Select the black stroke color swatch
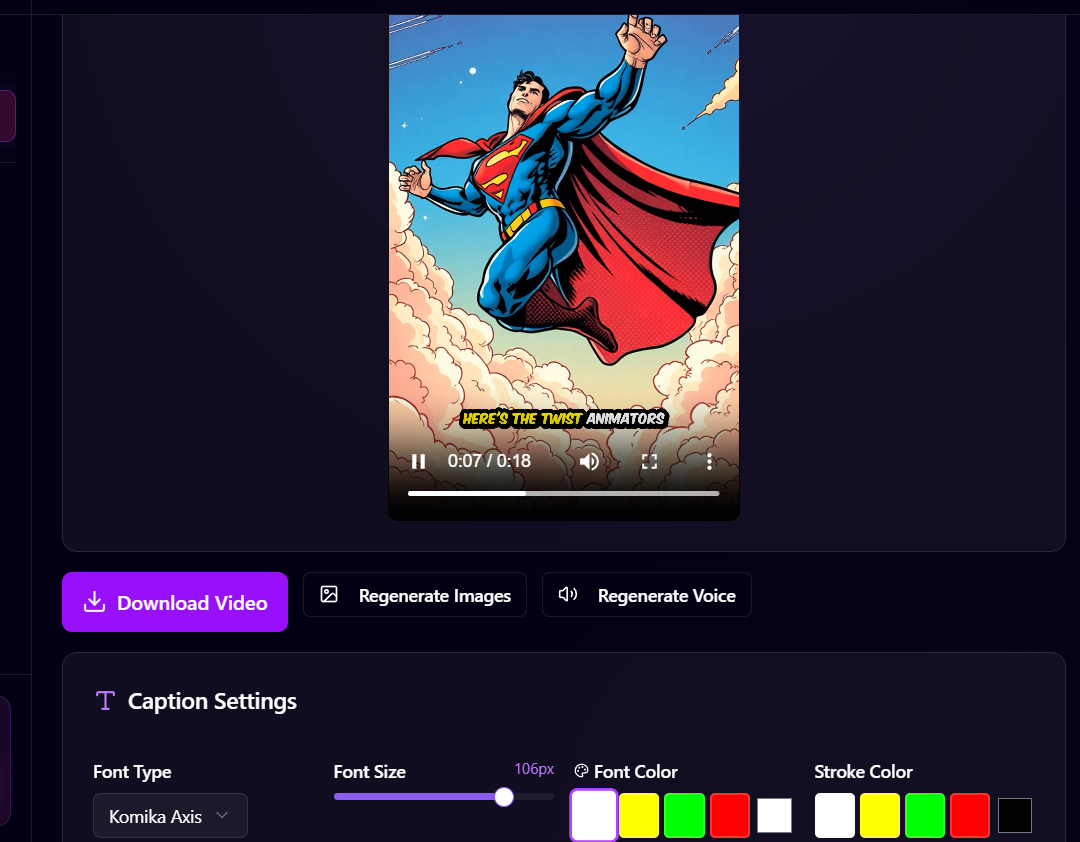 point(1014,815)
